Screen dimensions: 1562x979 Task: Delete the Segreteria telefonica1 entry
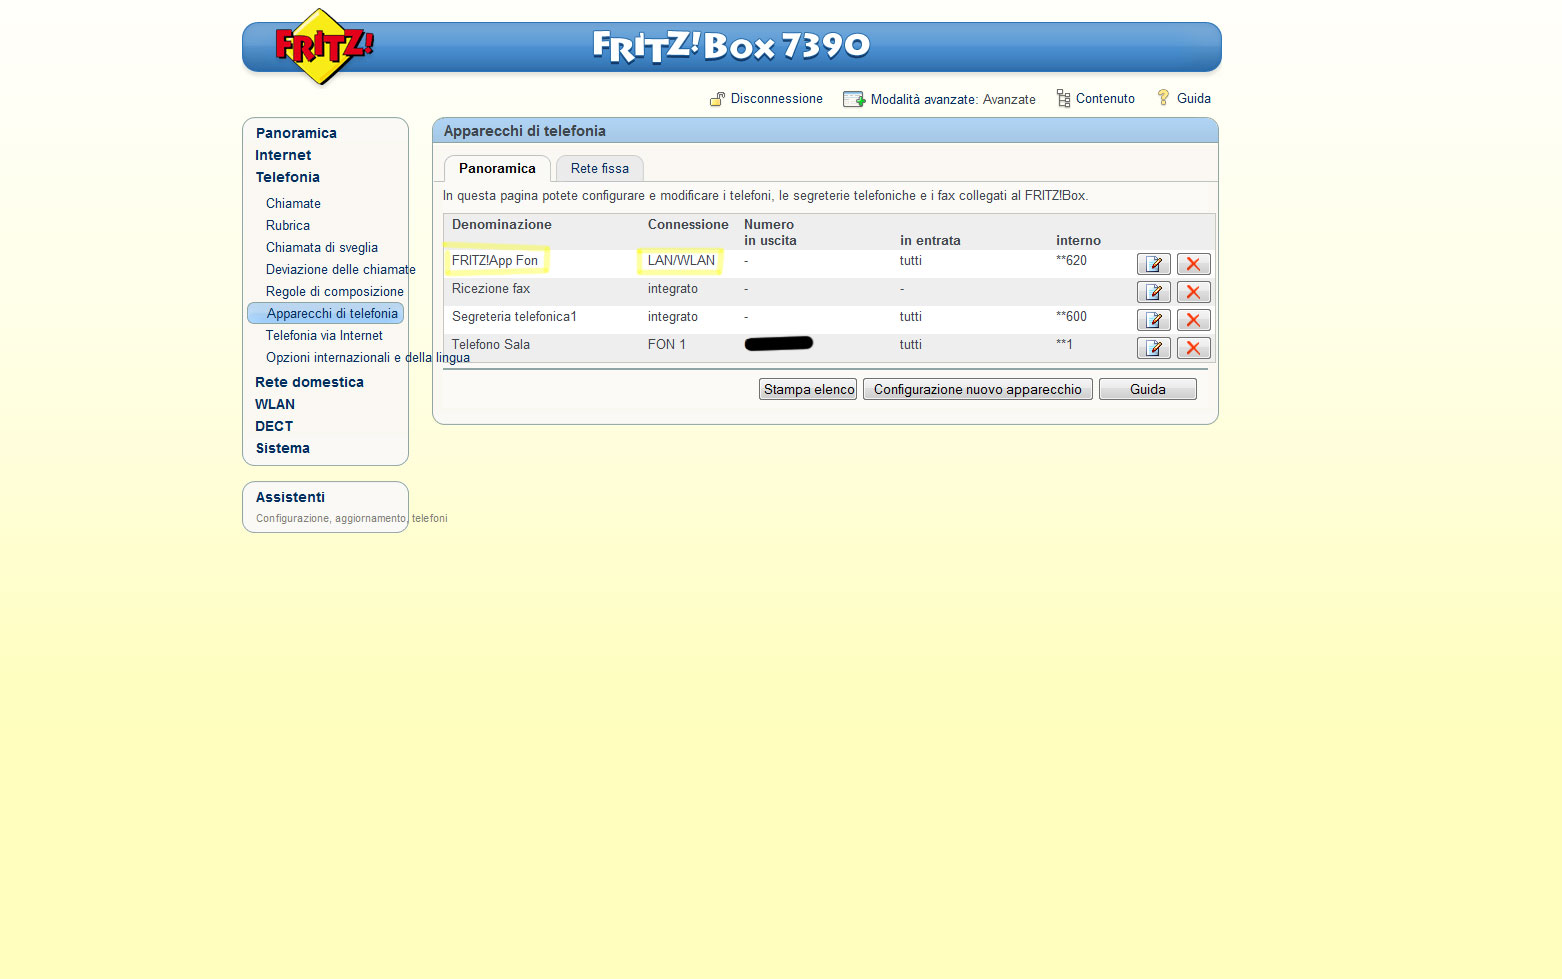(x=1193, y=320)
